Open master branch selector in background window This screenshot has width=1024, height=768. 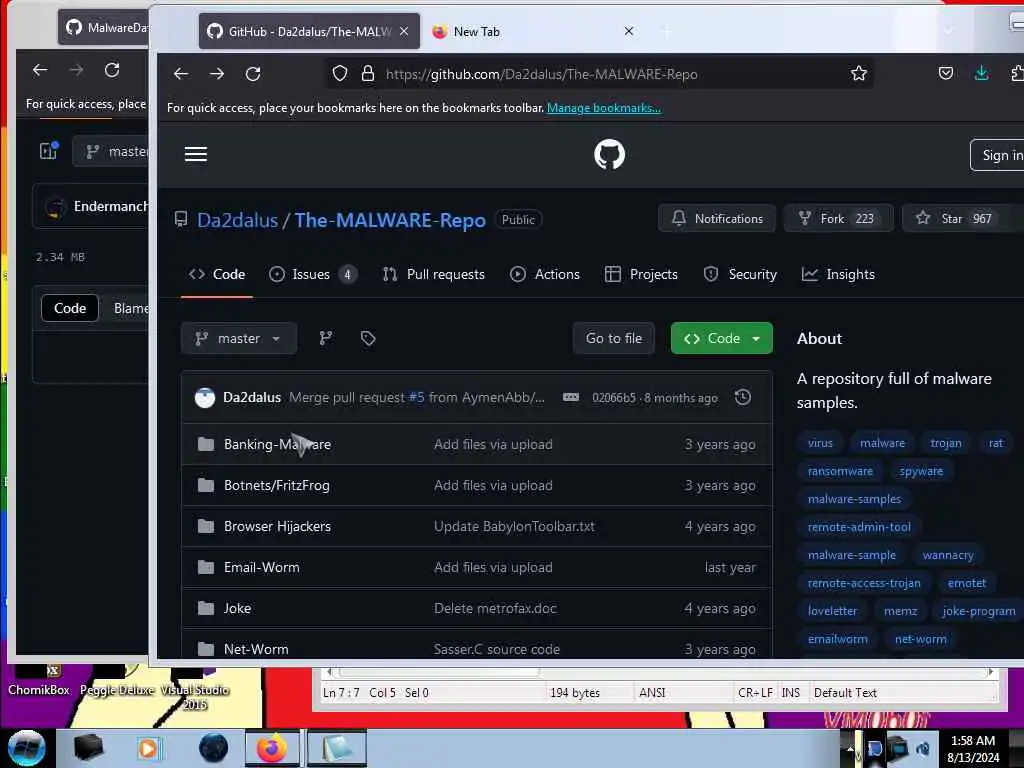[x=111, y=152]
